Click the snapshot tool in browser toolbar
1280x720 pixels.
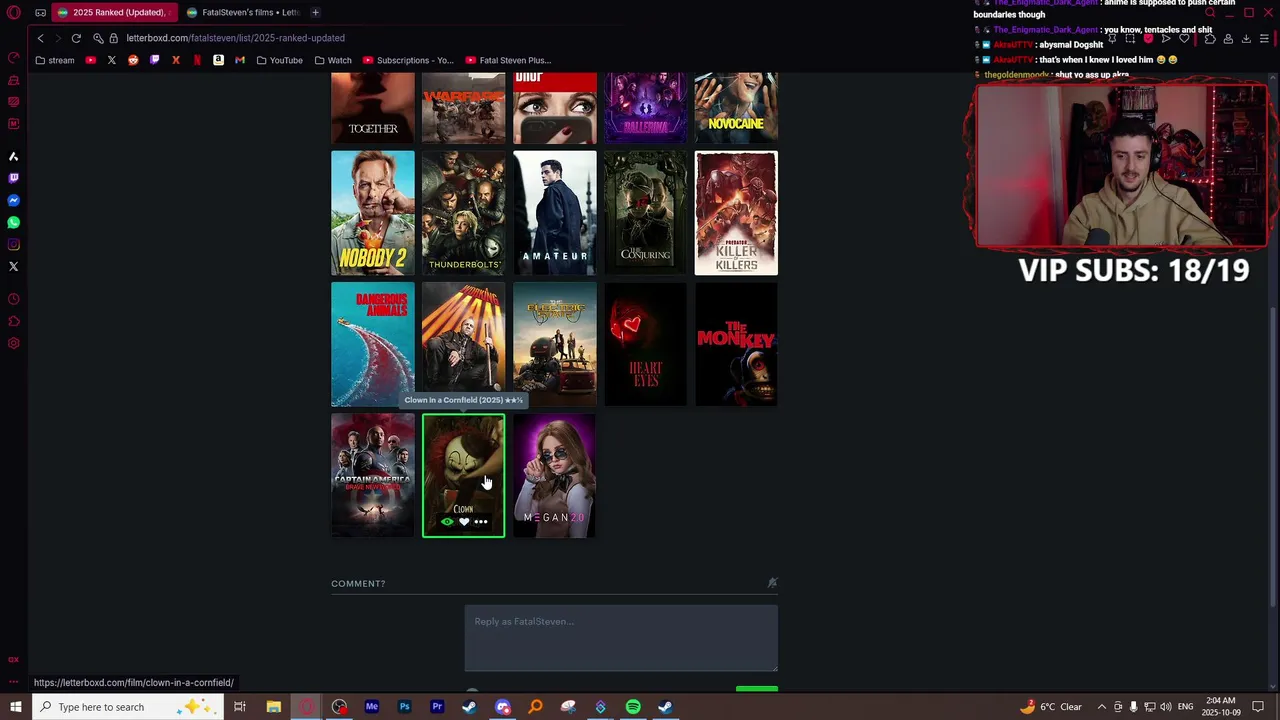pos(1131,39)
